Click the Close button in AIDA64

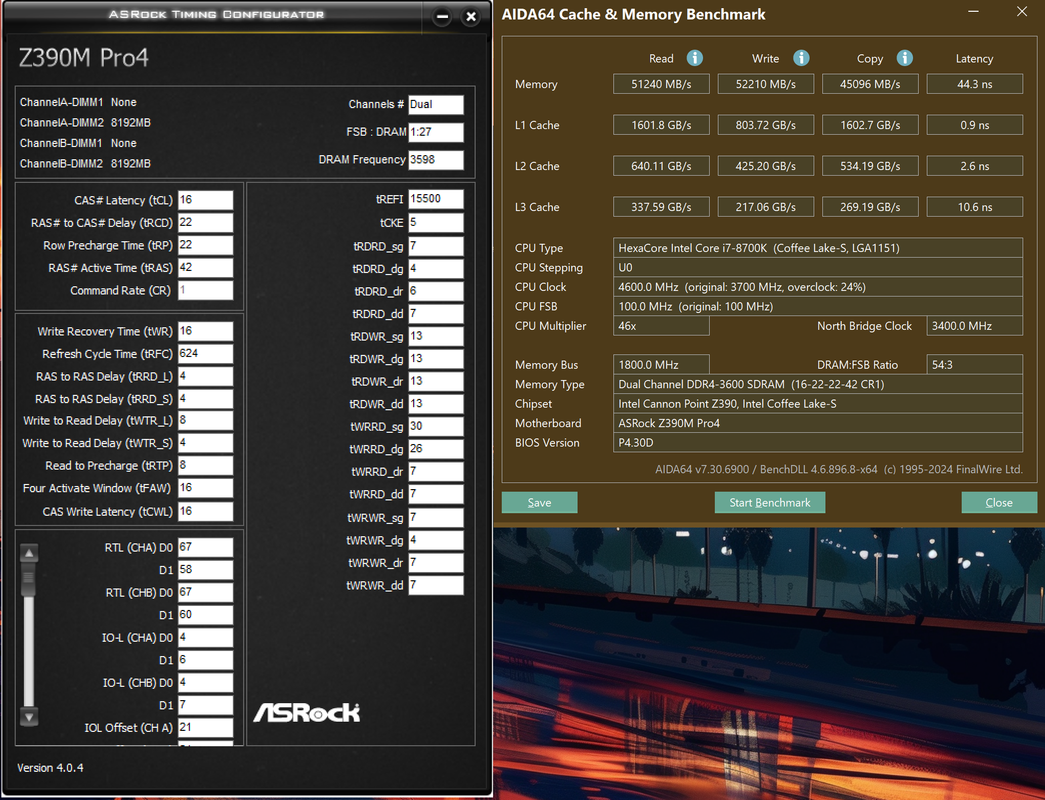(998, 502)
